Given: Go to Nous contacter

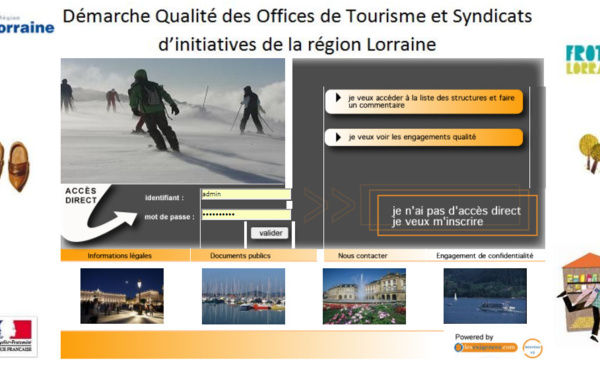Looking at the screenshot, I should click(x=362, y=255).
